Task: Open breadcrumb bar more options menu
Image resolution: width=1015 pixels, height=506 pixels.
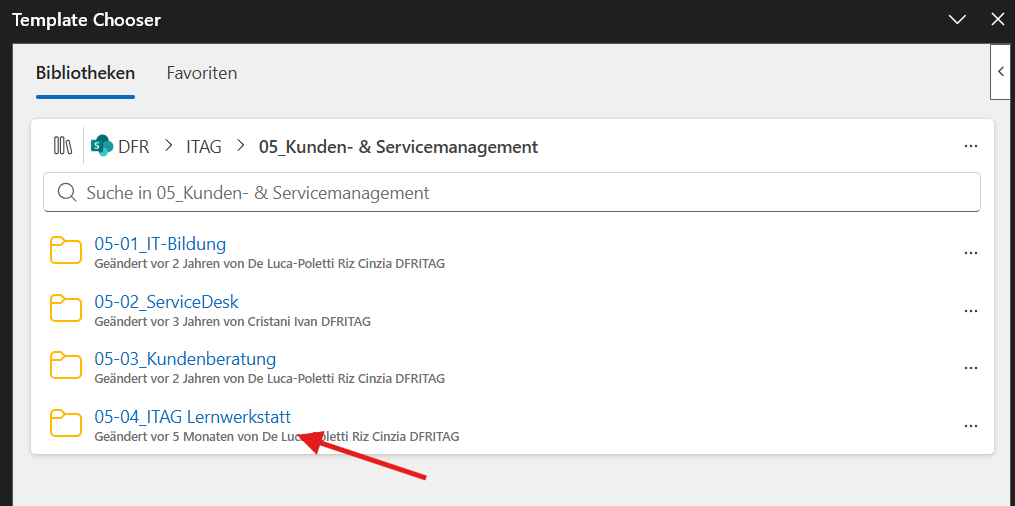Action: 970,146
